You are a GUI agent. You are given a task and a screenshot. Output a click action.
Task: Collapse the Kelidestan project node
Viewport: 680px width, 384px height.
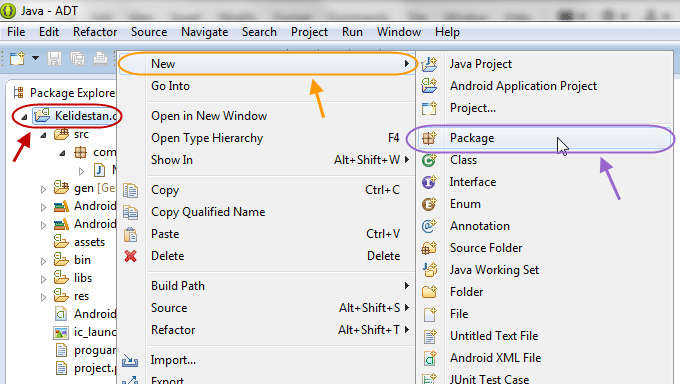pyautogui.click(x=24, y=117)
